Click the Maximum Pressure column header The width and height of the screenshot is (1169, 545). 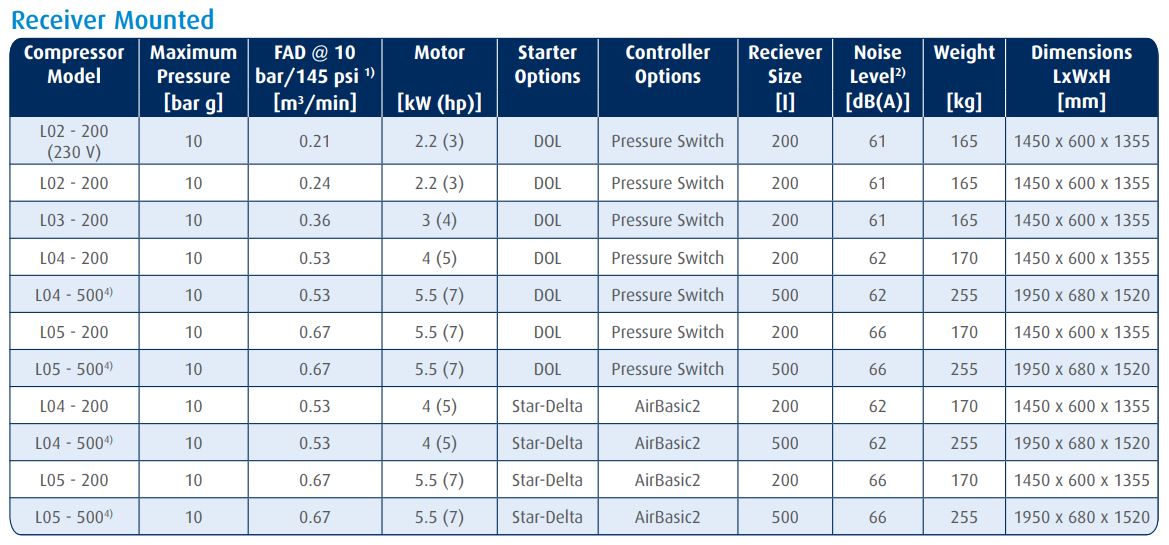pyautogui.click(x=193, y=77)
